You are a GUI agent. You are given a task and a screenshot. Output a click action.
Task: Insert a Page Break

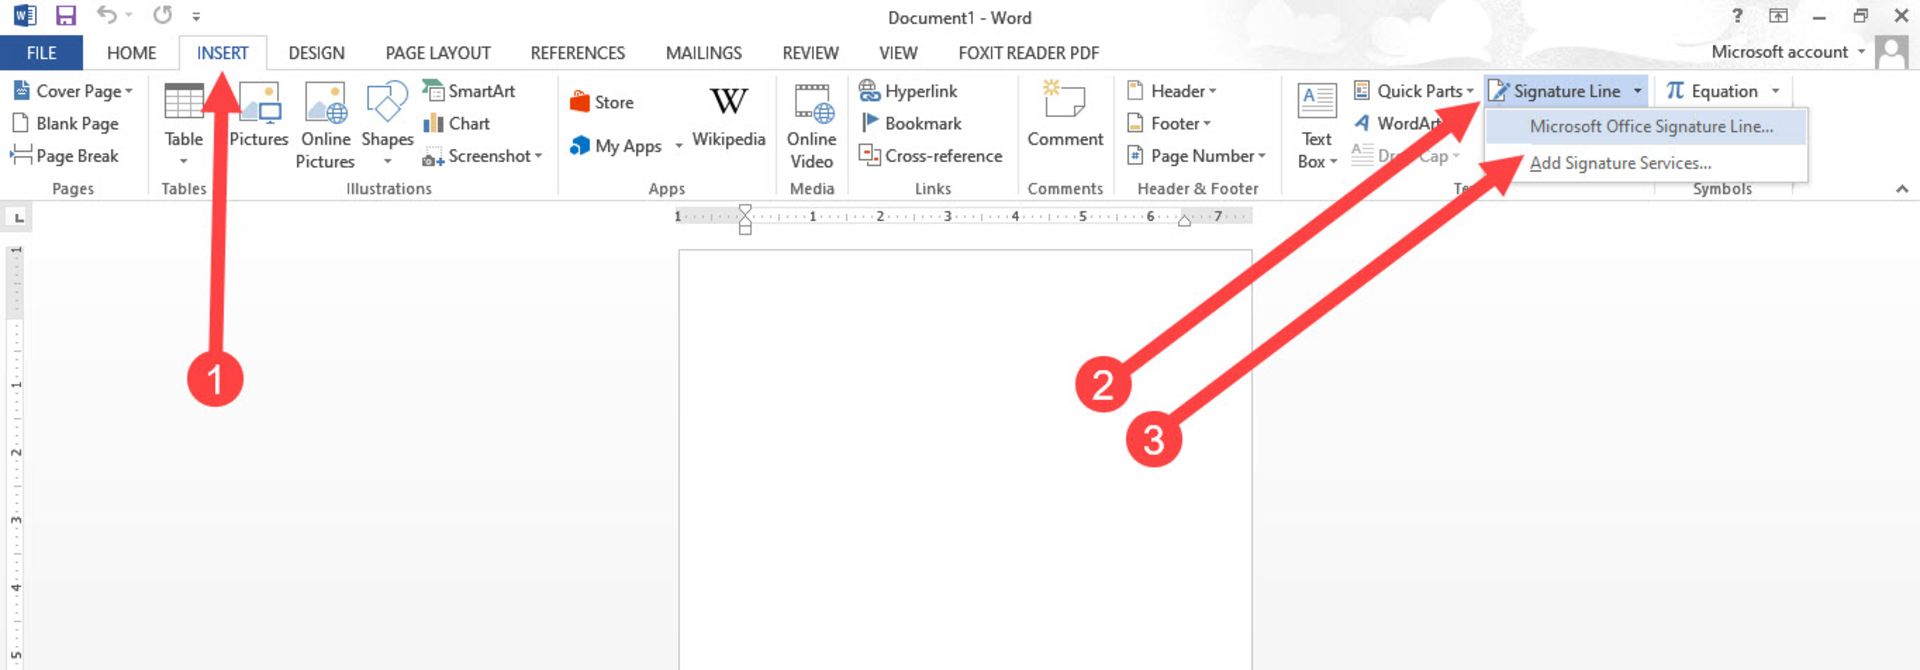coord(65,156)
